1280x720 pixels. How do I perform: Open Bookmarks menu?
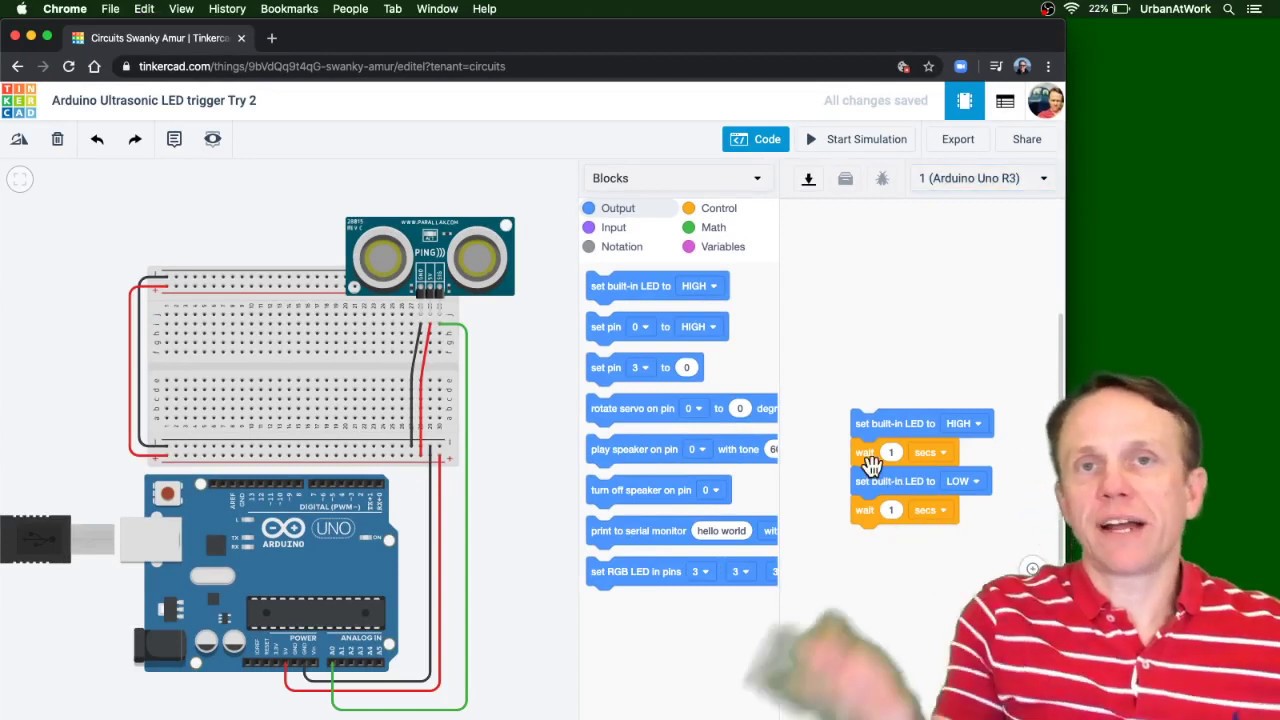[x=289, y=9]
